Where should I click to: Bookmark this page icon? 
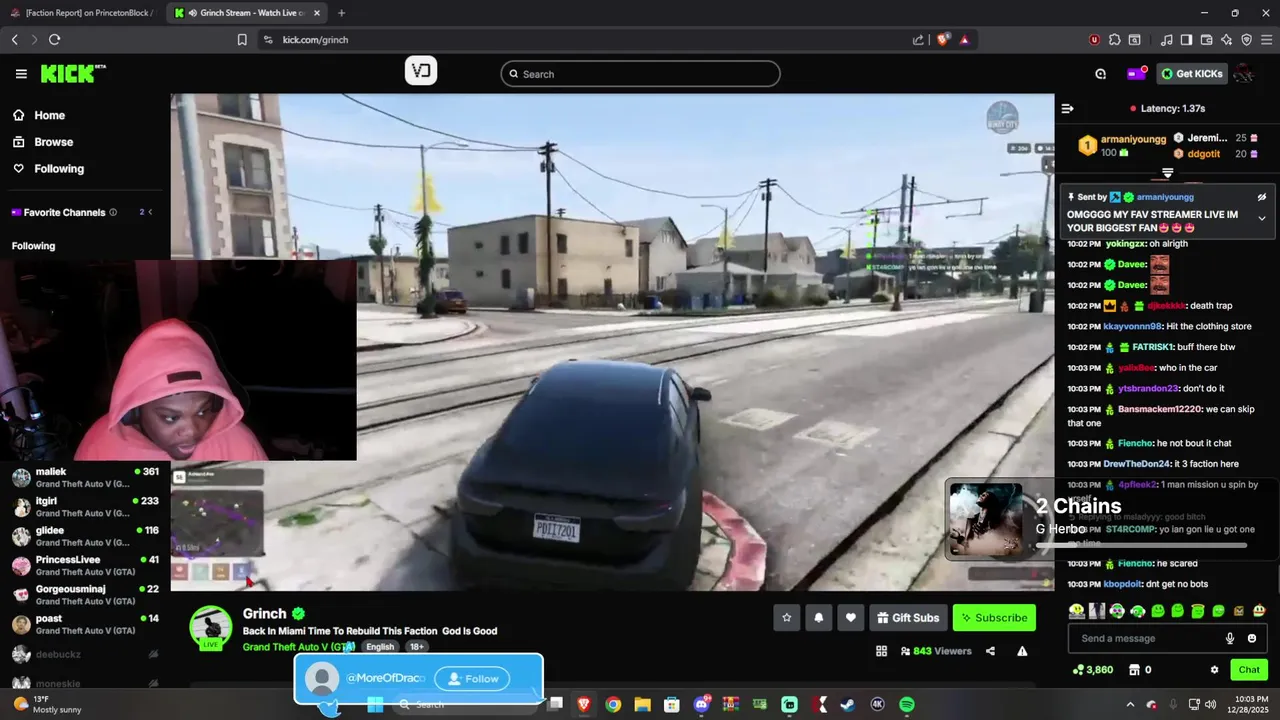242,40
